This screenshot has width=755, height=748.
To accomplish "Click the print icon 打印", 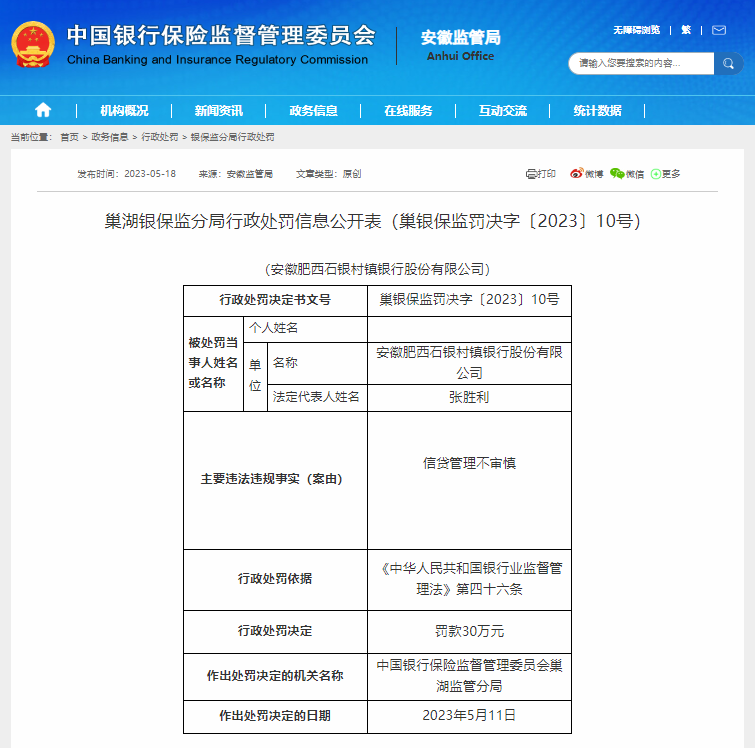I will 540,174.
